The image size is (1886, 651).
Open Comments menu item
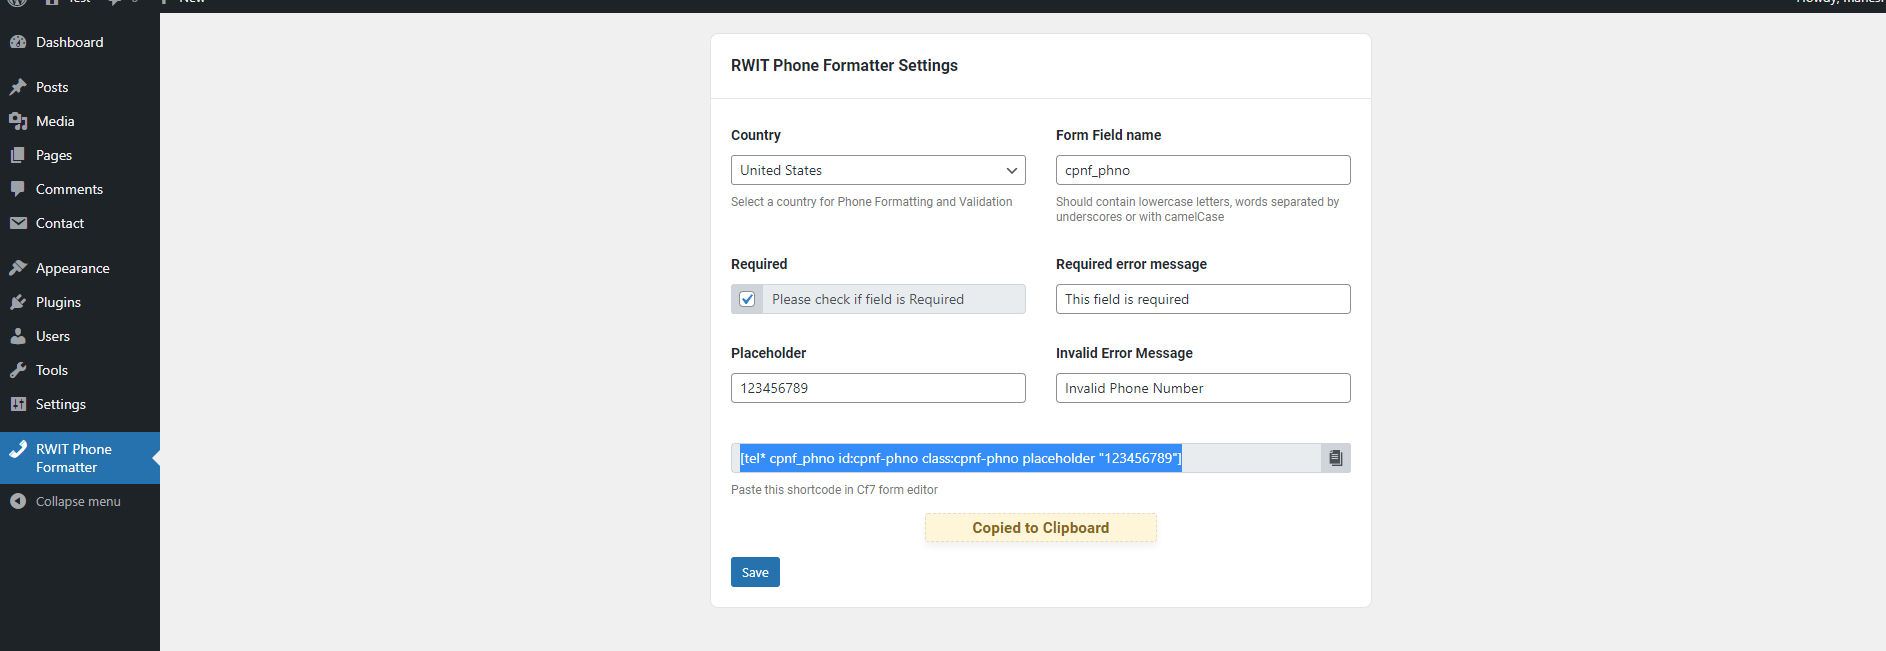pyautogui.click(x=80, y=189)
